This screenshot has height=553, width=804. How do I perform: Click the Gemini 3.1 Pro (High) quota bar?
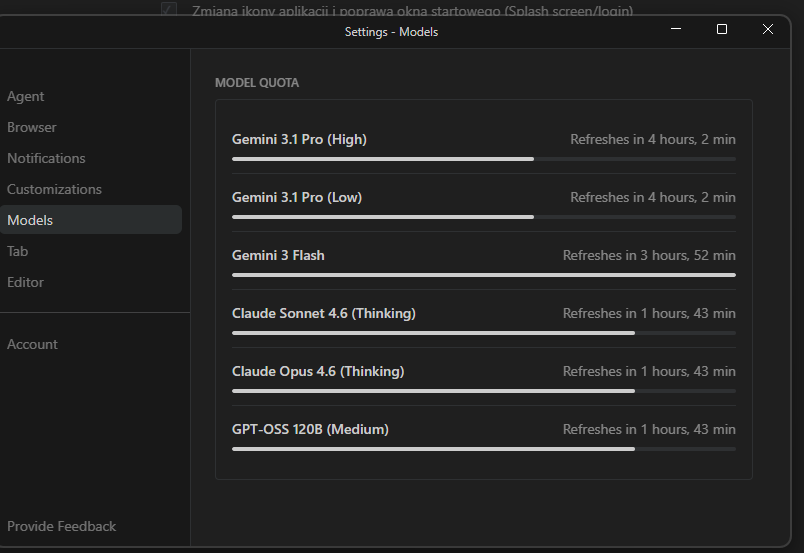(x=484, y=159)
